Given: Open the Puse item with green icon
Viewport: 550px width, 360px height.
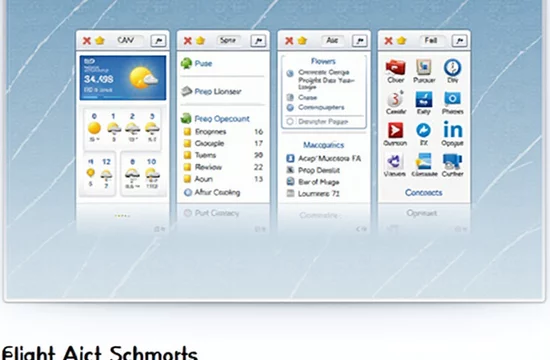Looking at the screenshot, I should coord(197,64).
